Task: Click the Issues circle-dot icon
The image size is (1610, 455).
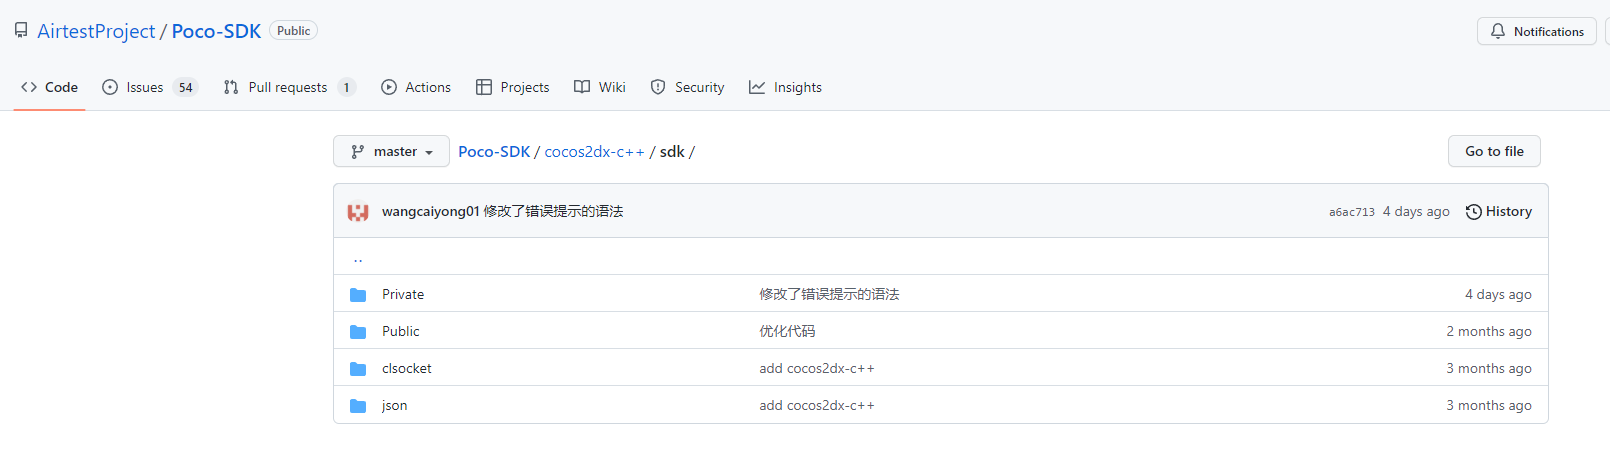Action: (x=110, y=87)
